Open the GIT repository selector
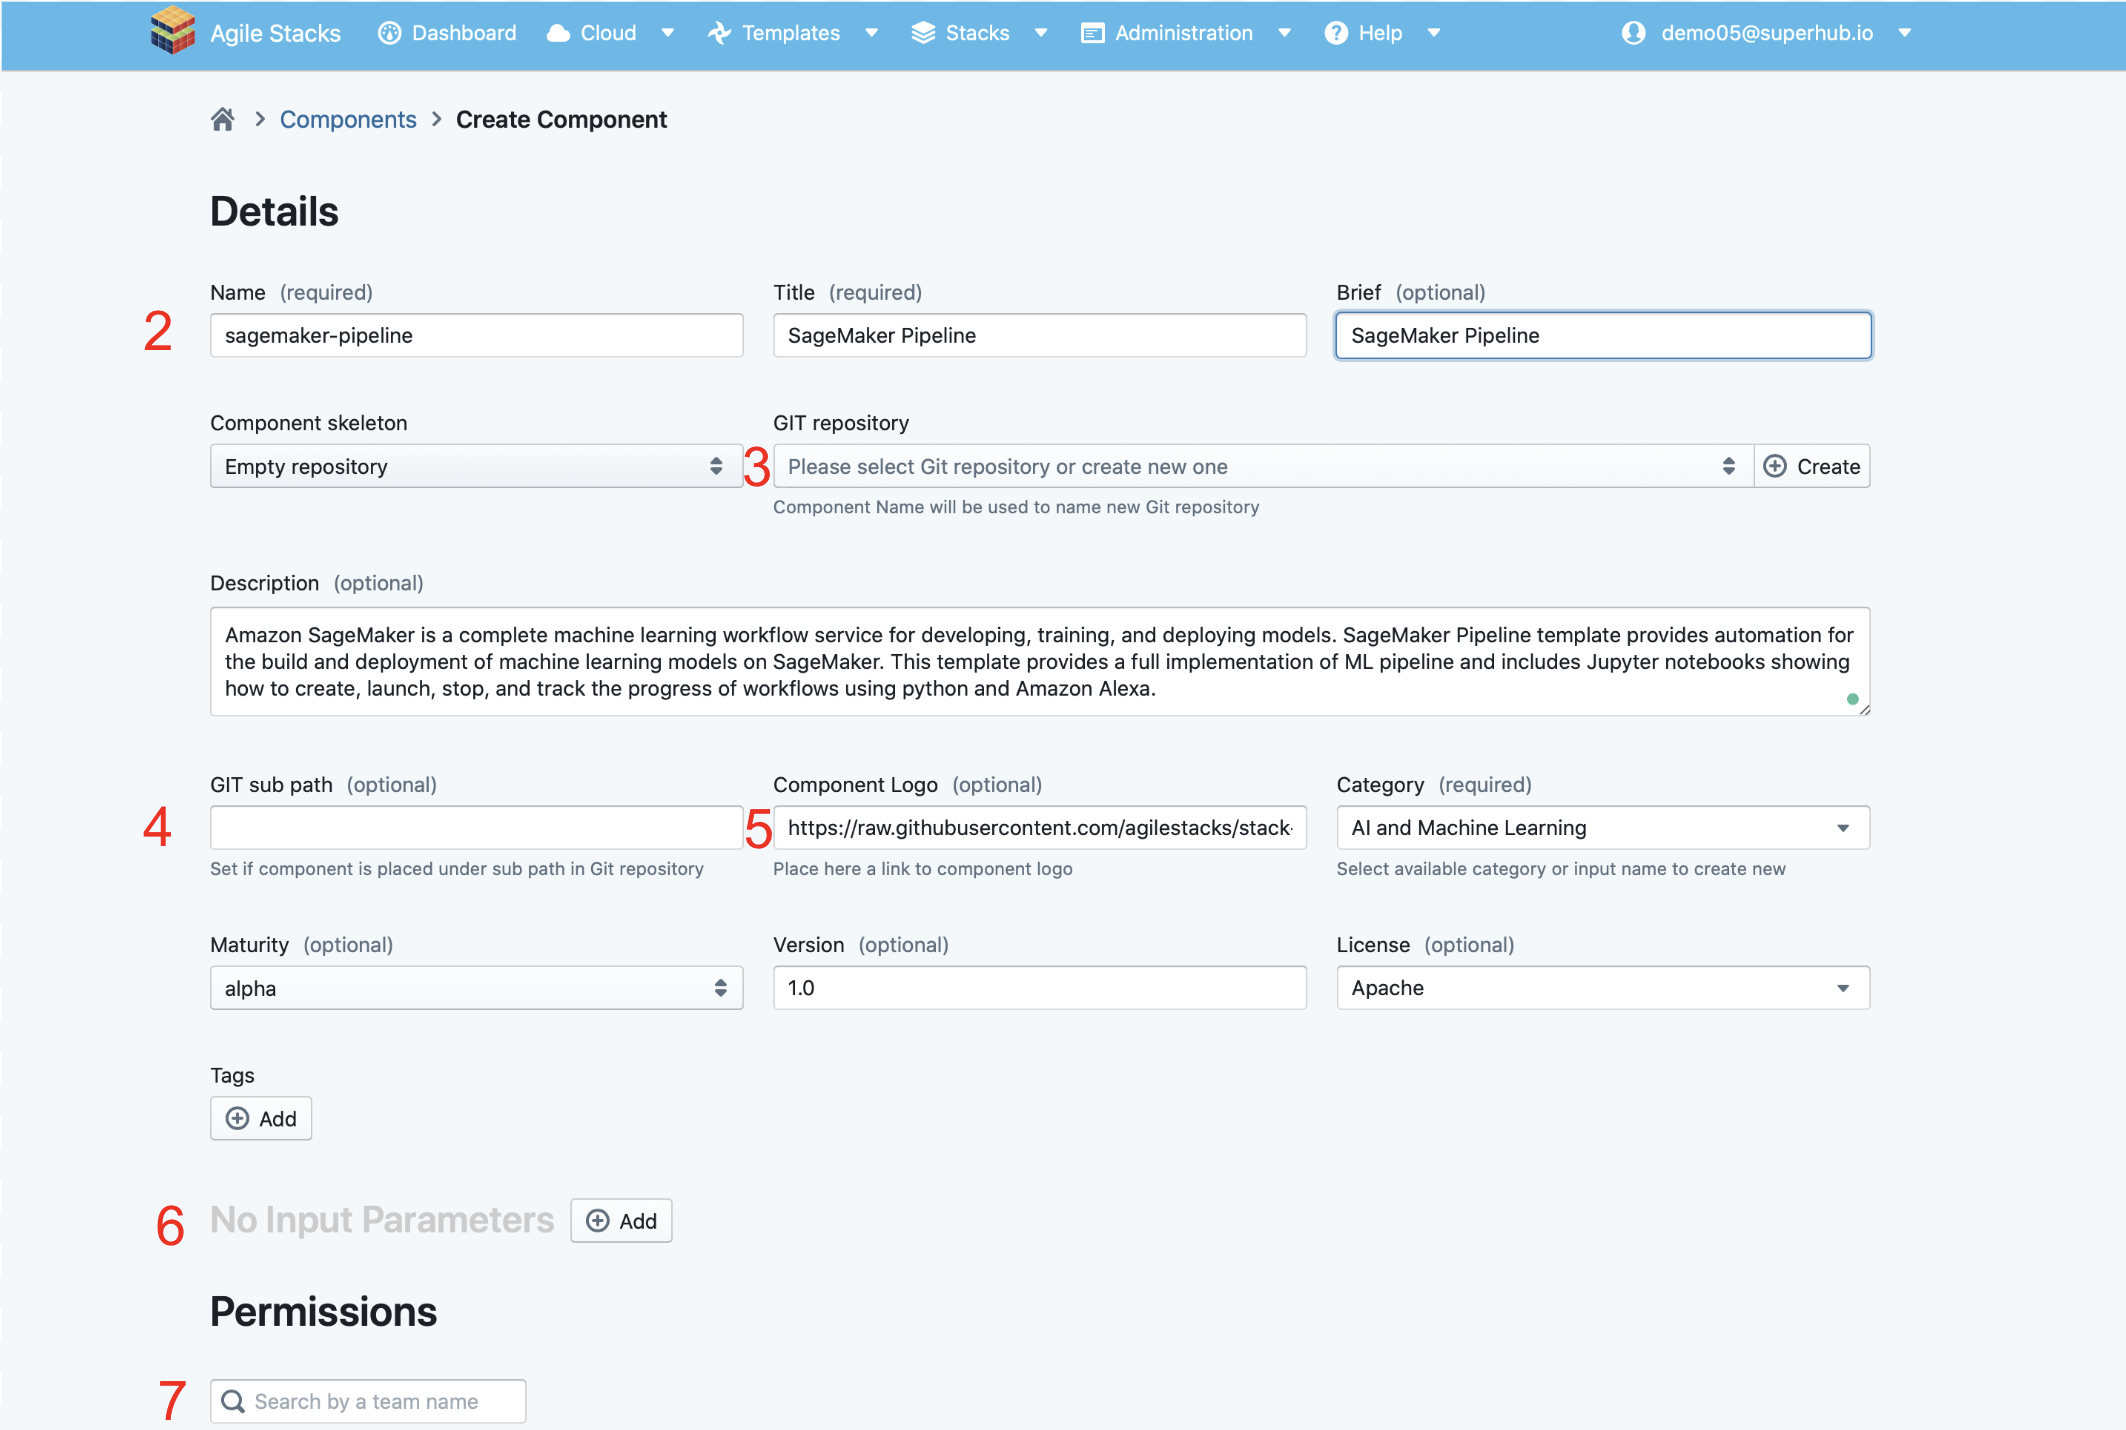Screen dimensions: 2126x1430 point(1263,466)
